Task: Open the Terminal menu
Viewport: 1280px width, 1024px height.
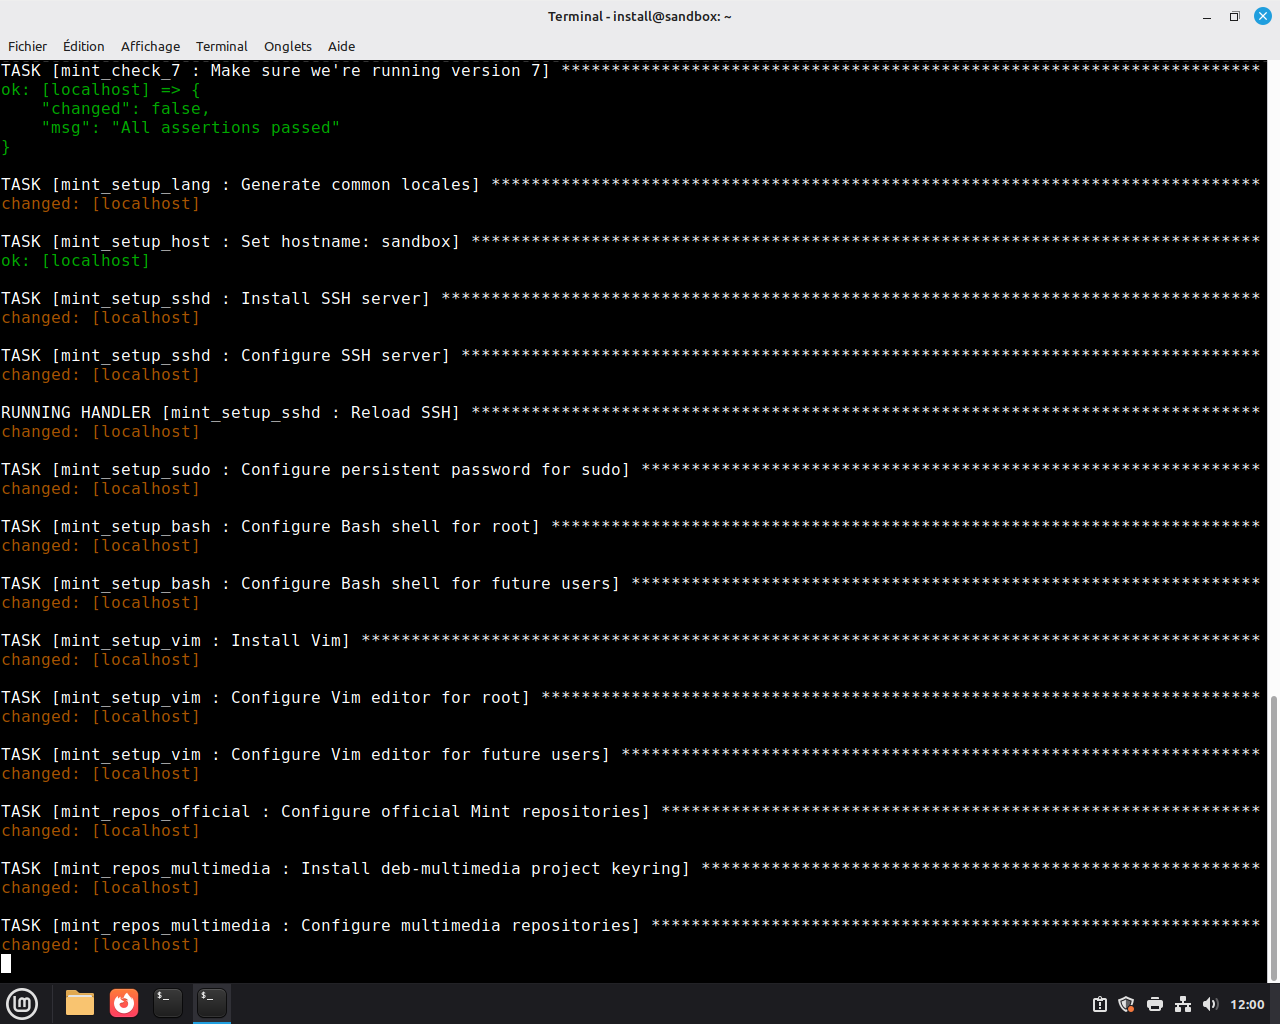Action: pyautogui.click(x=221, y=46)
